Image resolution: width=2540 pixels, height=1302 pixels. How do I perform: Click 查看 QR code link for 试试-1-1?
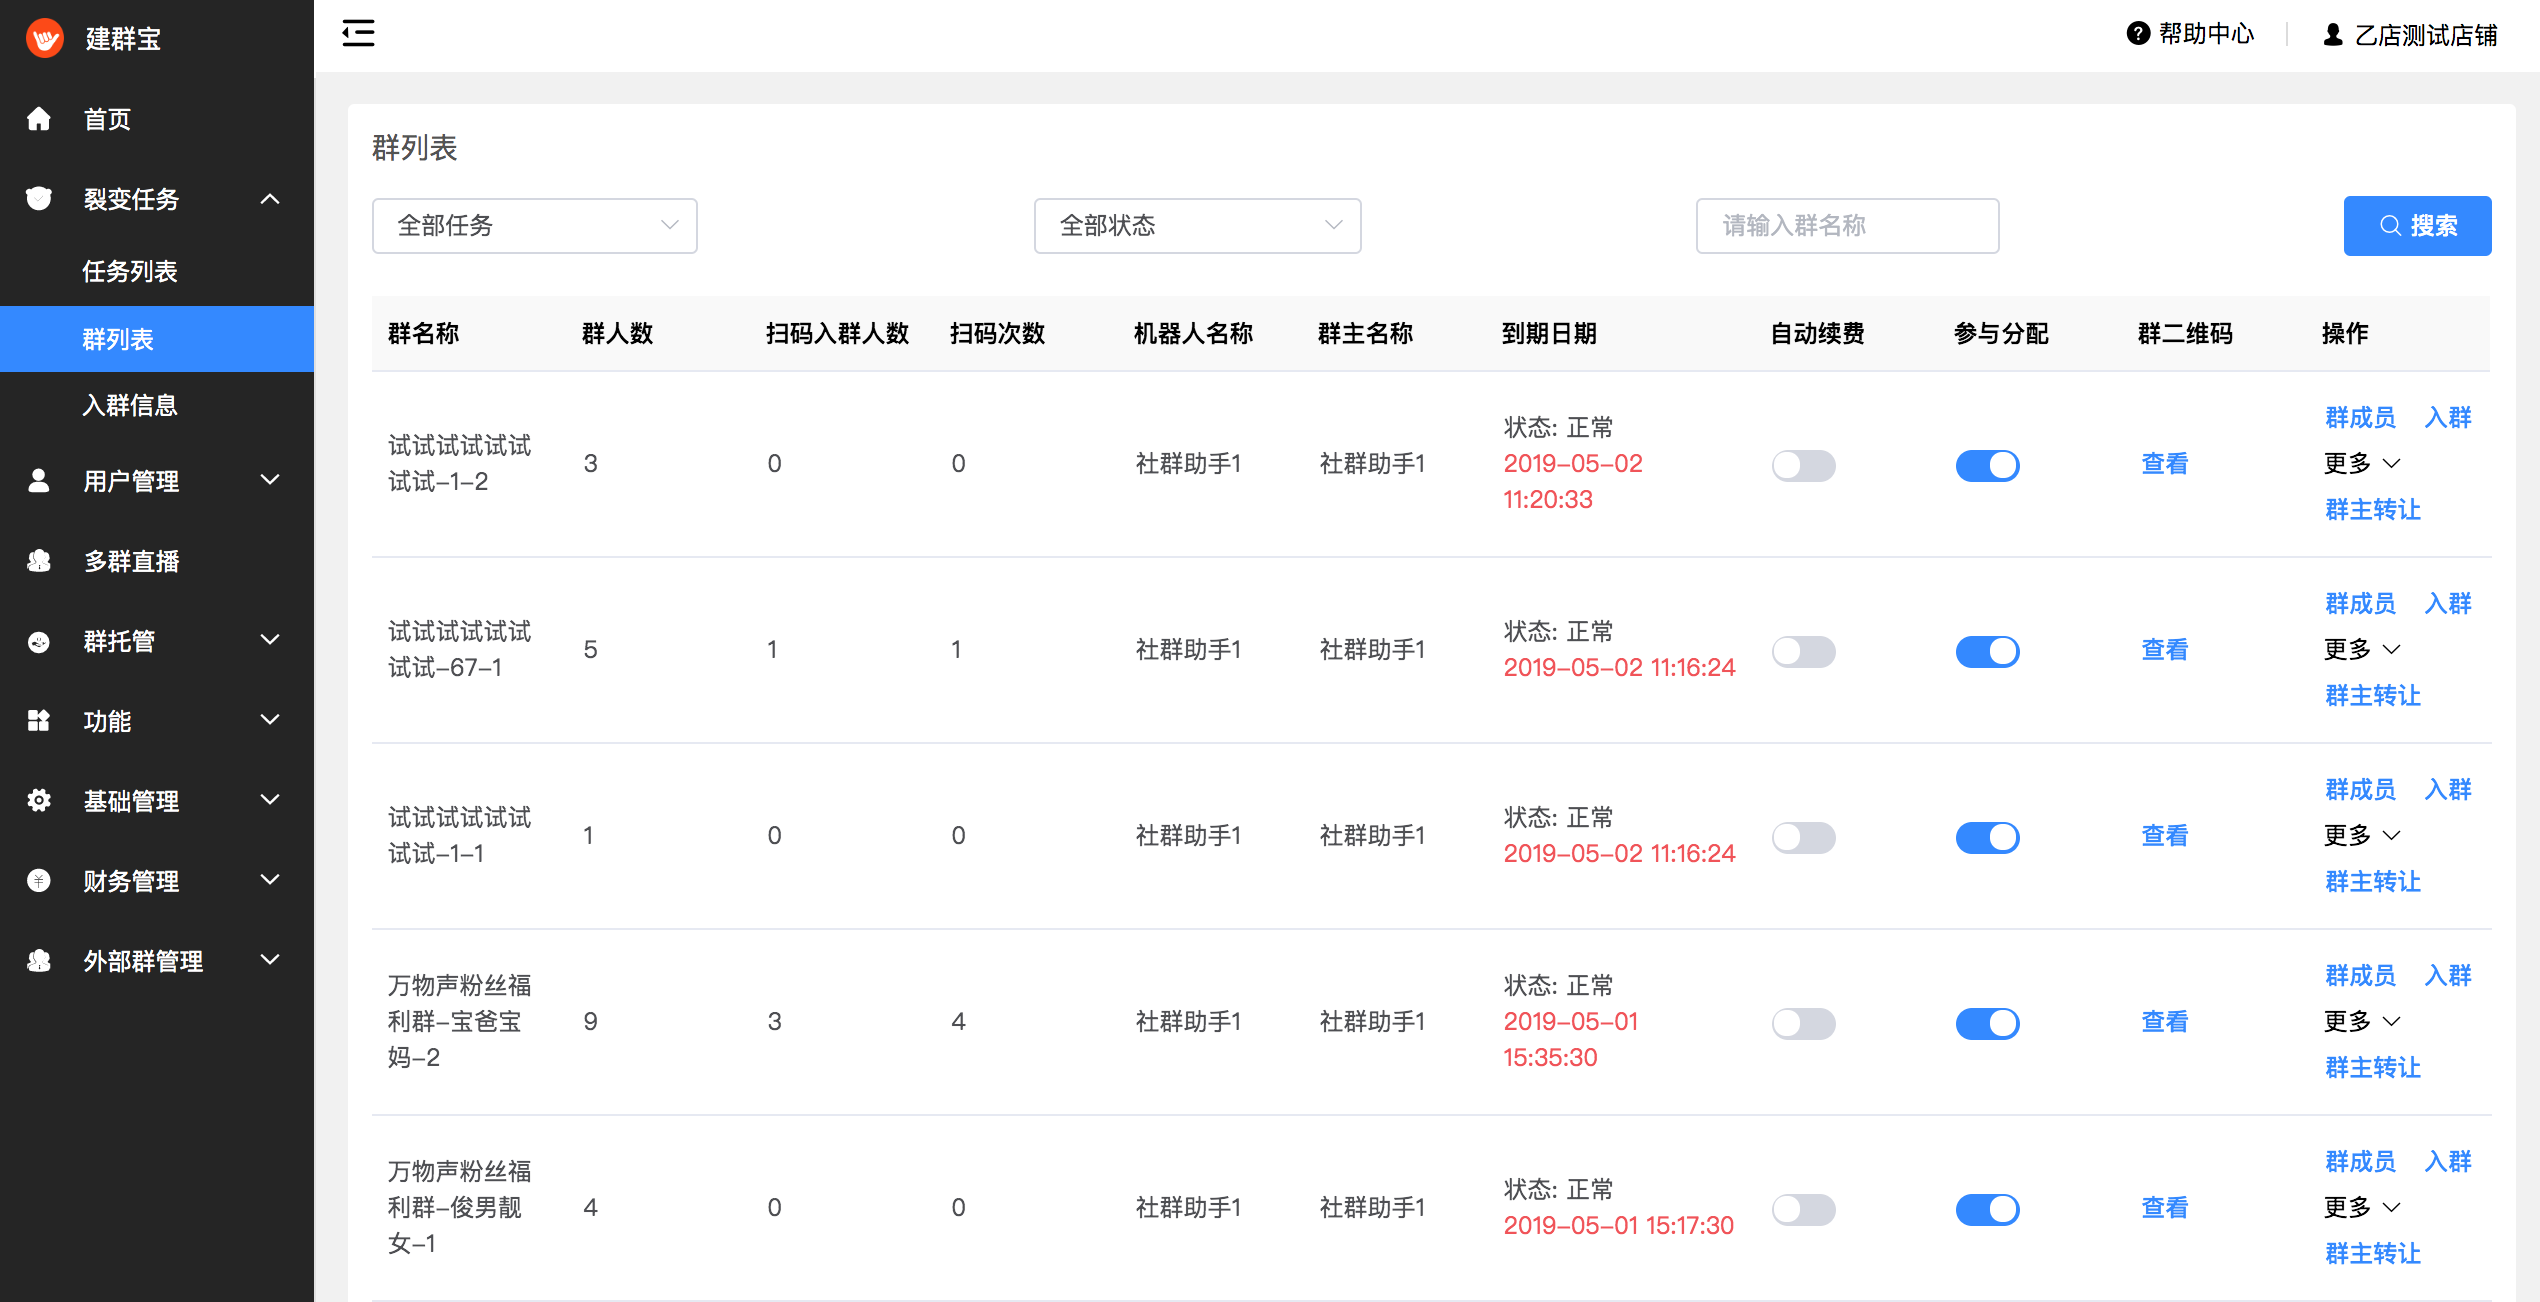(2164, 835)
